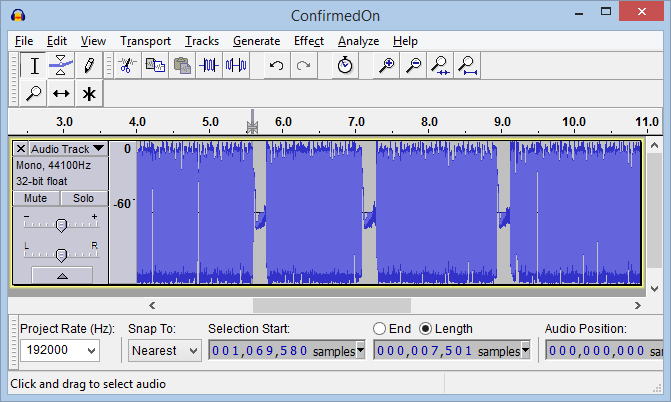Screen dimensions: 671x402
Task: Click Fit Project in window icon
Action: [467, 66]
